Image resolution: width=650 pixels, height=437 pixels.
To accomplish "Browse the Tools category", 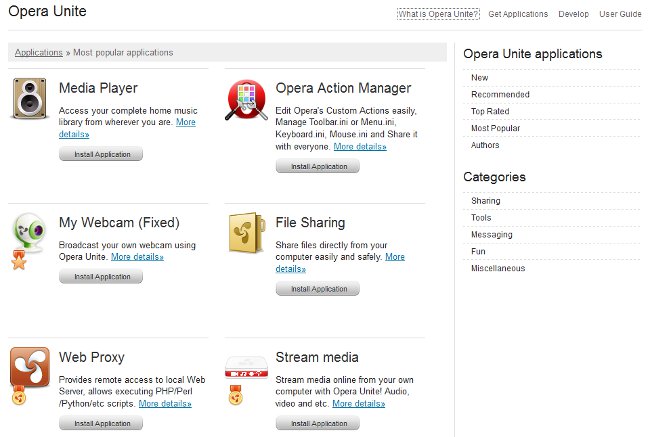I will 481,218.
